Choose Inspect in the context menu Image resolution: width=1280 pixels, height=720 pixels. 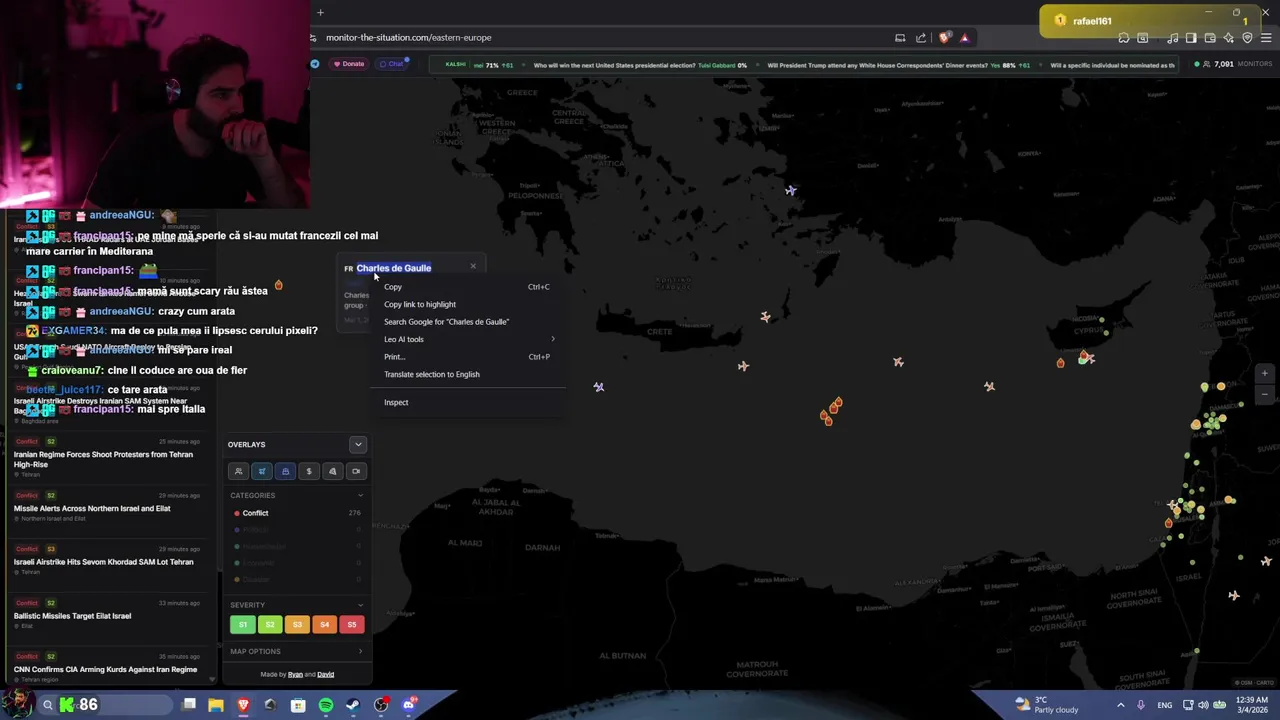click(x=467, y=402)
